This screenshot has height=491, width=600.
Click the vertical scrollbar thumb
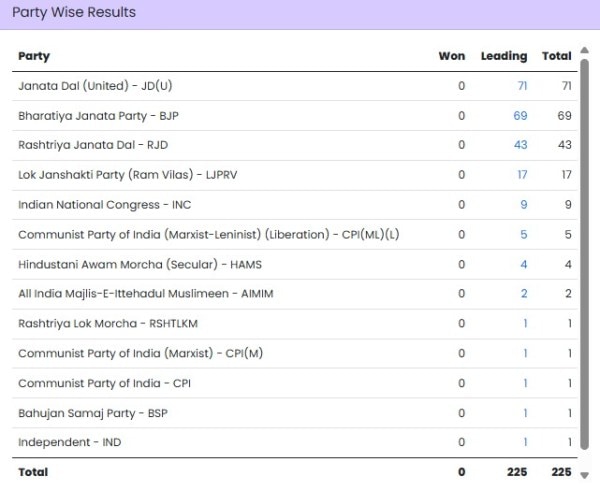[584, 254]
